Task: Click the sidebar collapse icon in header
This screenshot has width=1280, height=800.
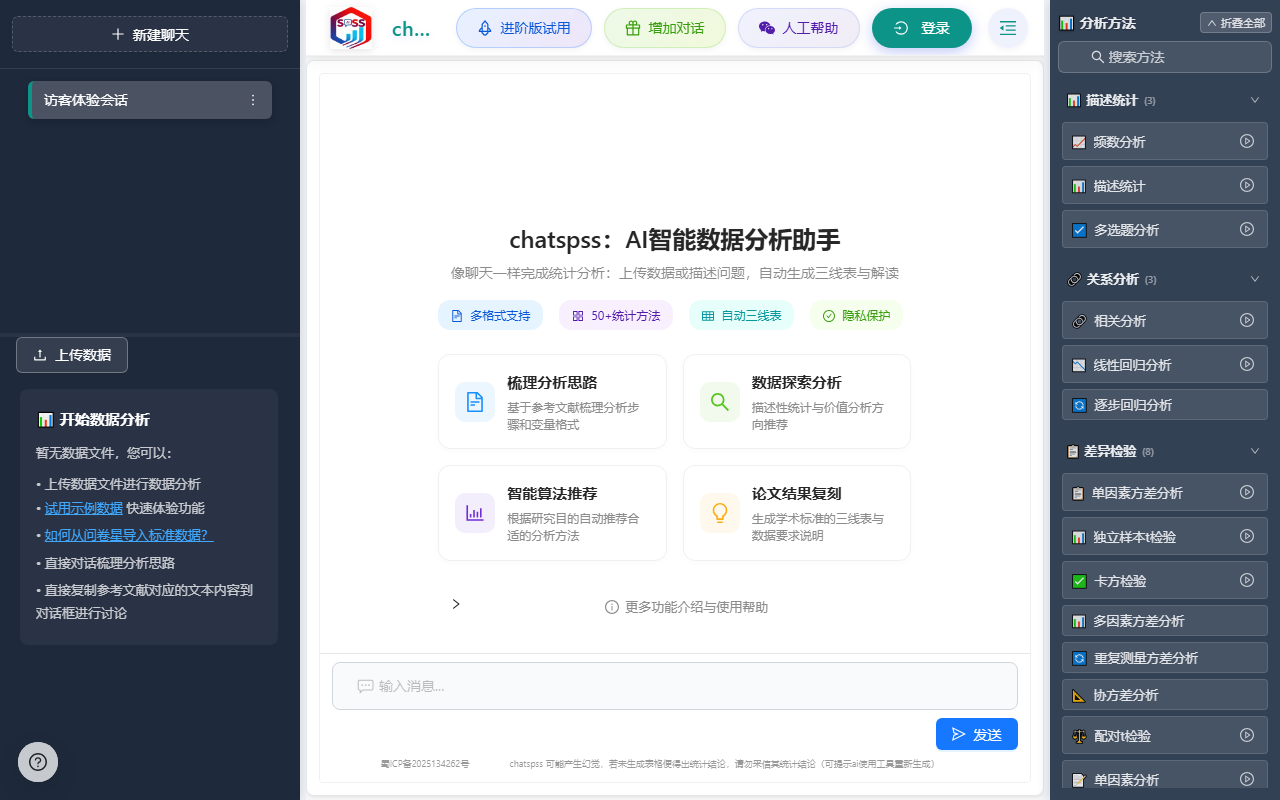Action: 1008,28
